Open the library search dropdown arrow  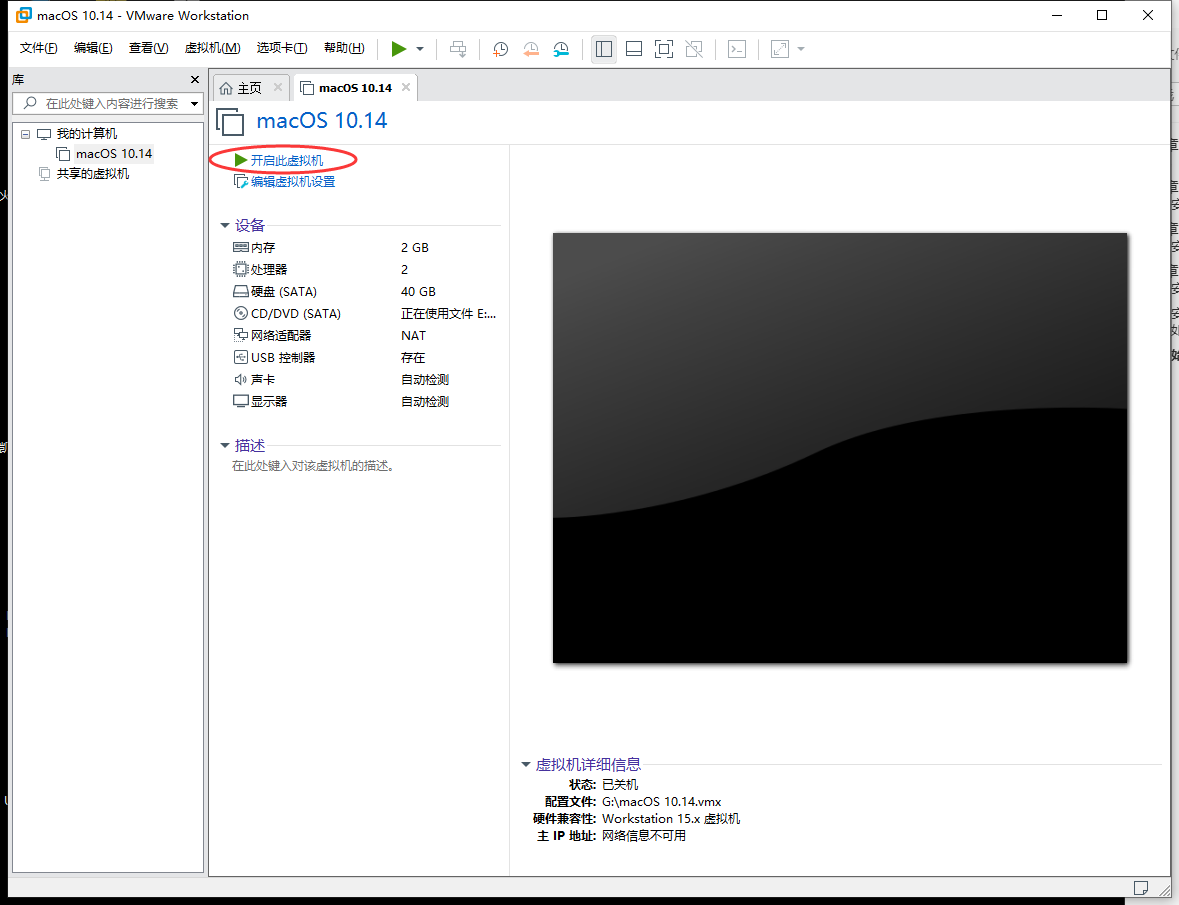point(195,104)
